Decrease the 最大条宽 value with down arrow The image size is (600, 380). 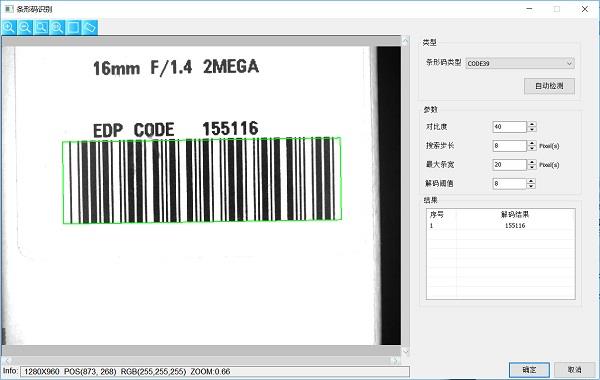coord(532,167)
